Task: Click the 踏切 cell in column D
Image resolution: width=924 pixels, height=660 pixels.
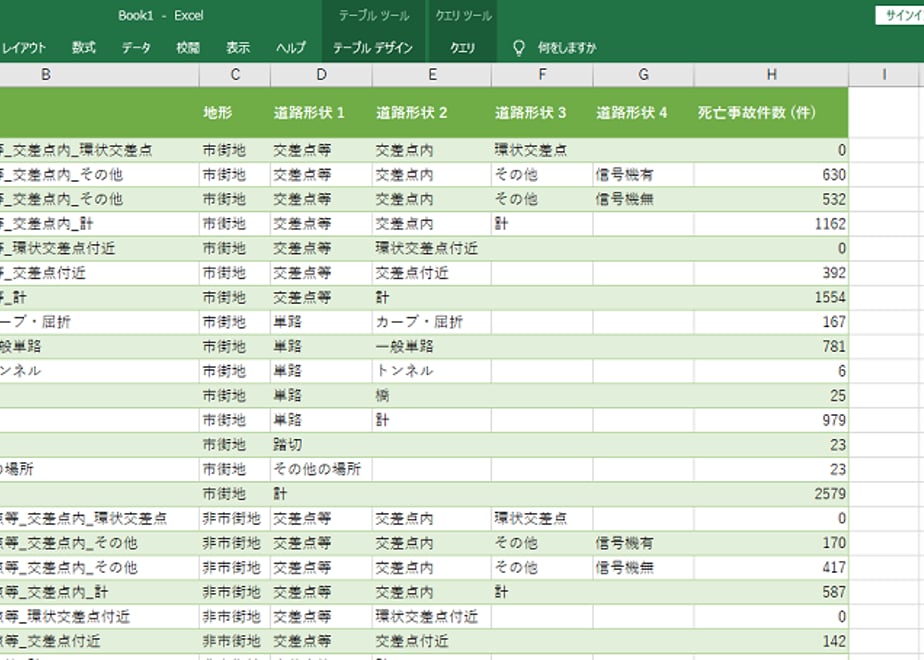Action: [321, 445]
